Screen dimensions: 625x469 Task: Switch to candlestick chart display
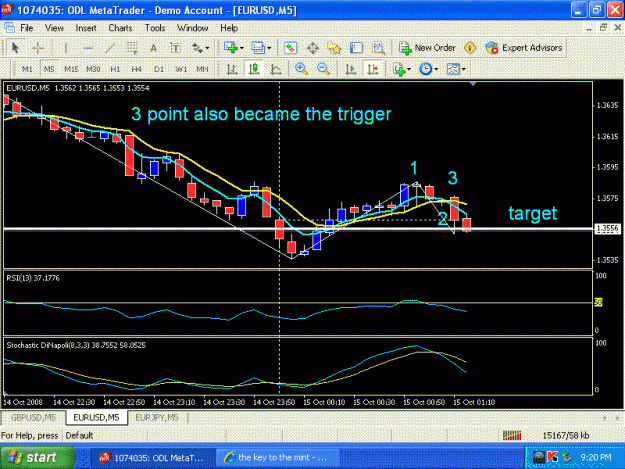[x=254, y=69]
